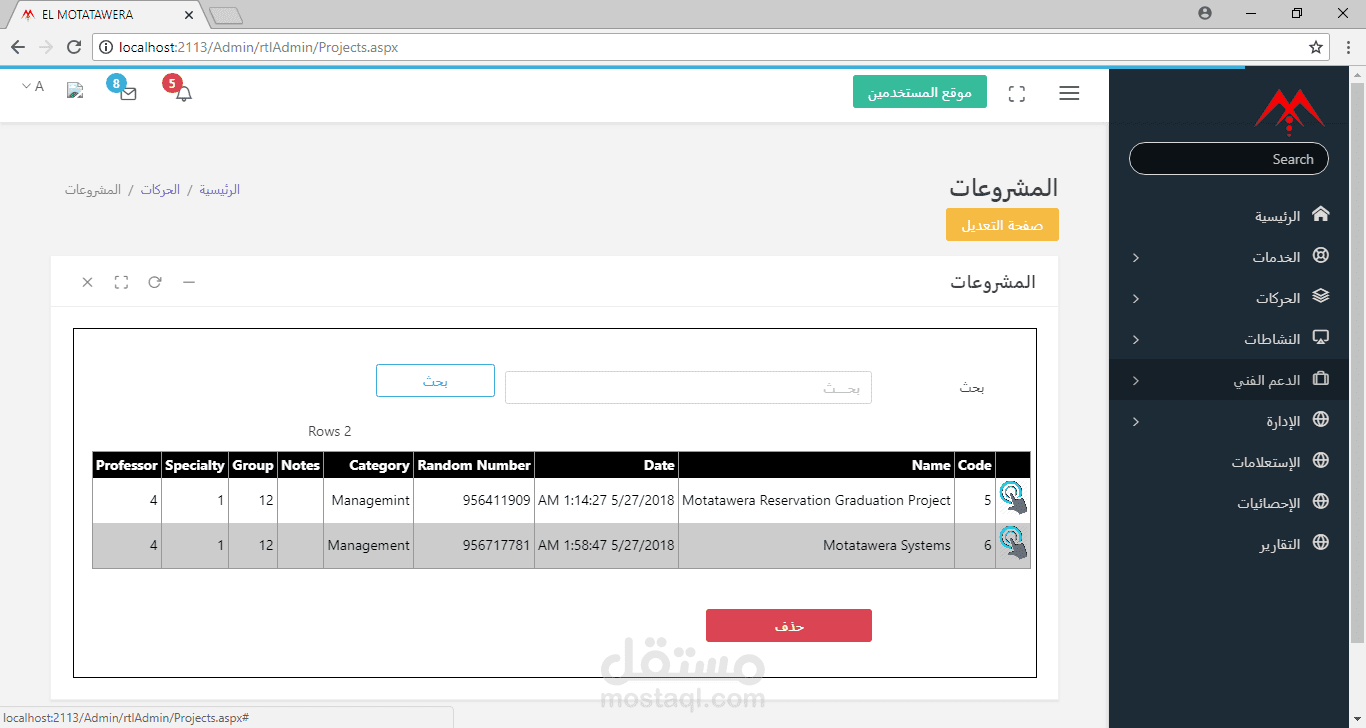This screenshot has height=728, width=1366.
Task: Expand the الدعم الفني sidebar chevron
Action: click(1136, 381)
